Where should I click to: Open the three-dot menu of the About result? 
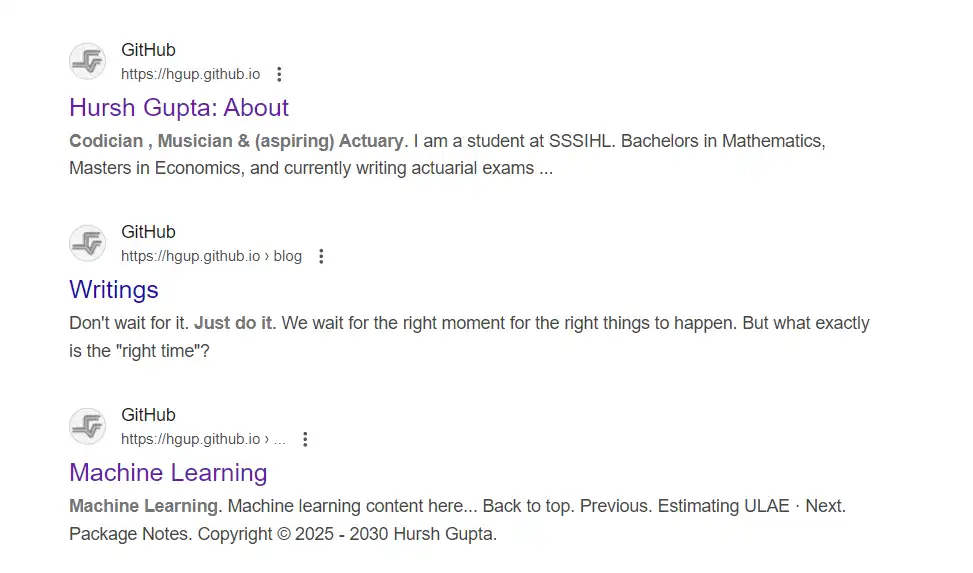pos(279,74)
